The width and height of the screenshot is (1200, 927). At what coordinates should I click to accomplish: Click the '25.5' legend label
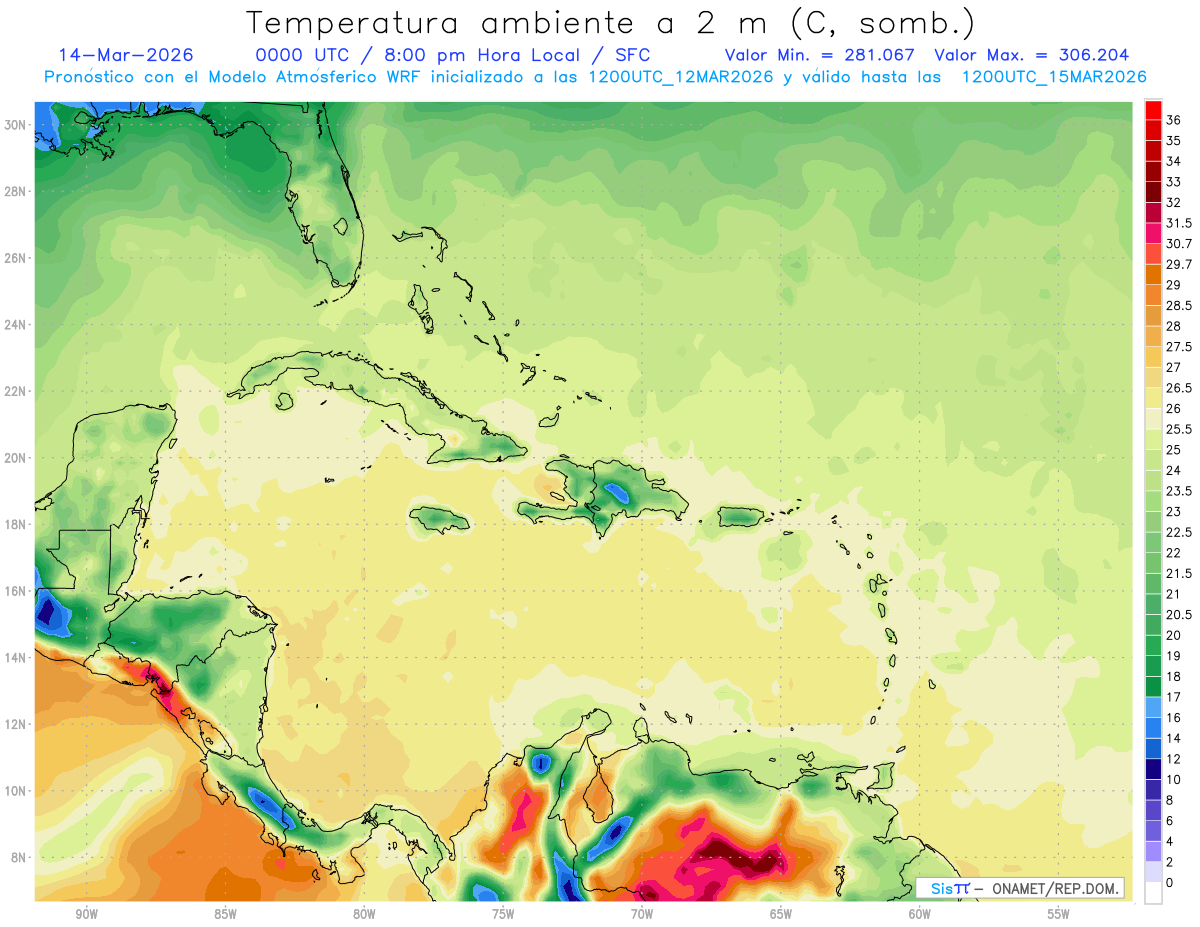tap(1179, 429)
